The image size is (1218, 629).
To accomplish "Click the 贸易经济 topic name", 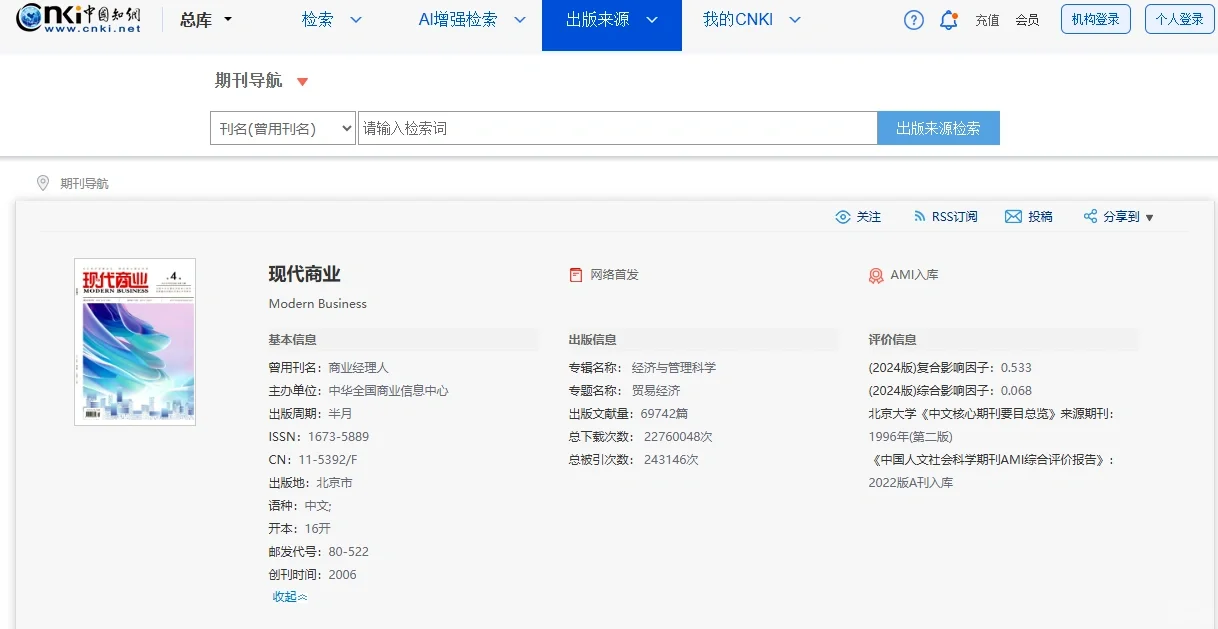I will point(656,391).
